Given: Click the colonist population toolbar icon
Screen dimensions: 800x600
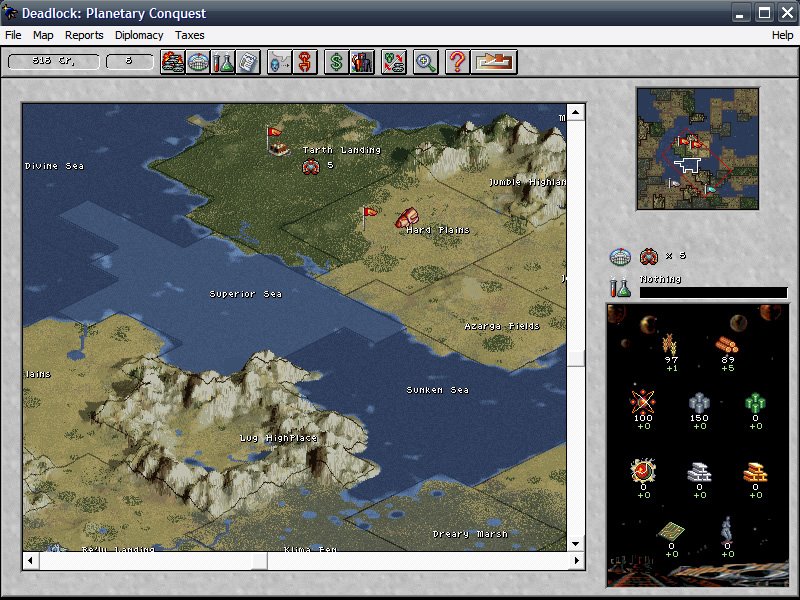Looking at the screenshot, I should point(362,62).
